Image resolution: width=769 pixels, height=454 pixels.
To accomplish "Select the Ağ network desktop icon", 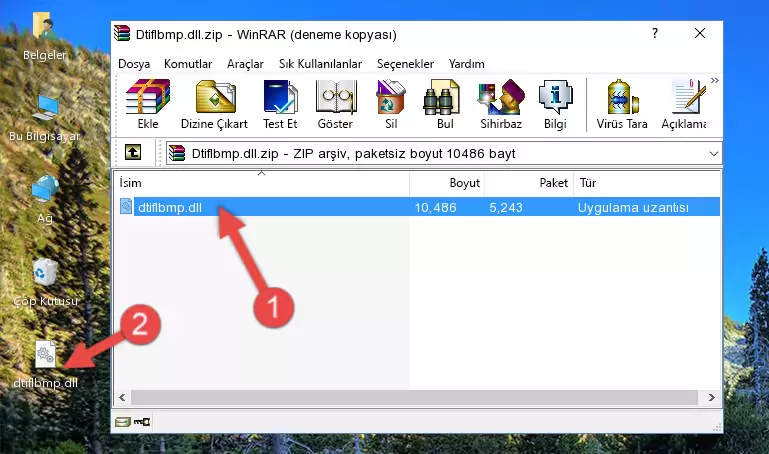I will pos(45,200).
